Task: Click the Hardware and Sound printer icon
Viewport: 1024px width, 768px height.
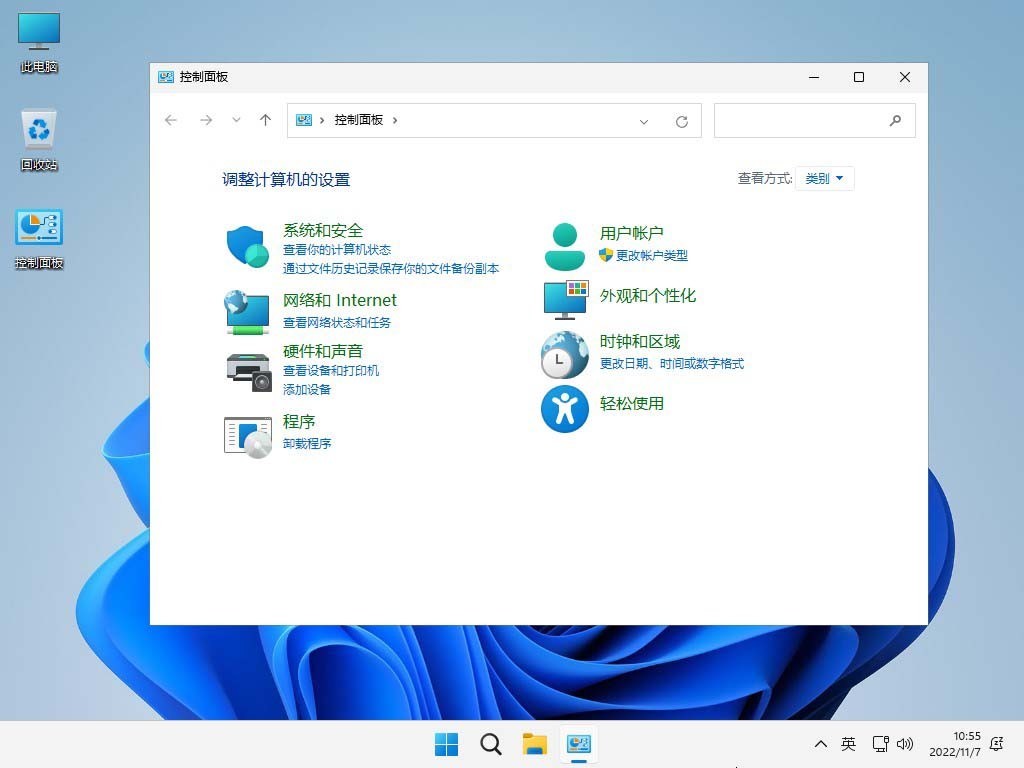Action: pos(248,372)
